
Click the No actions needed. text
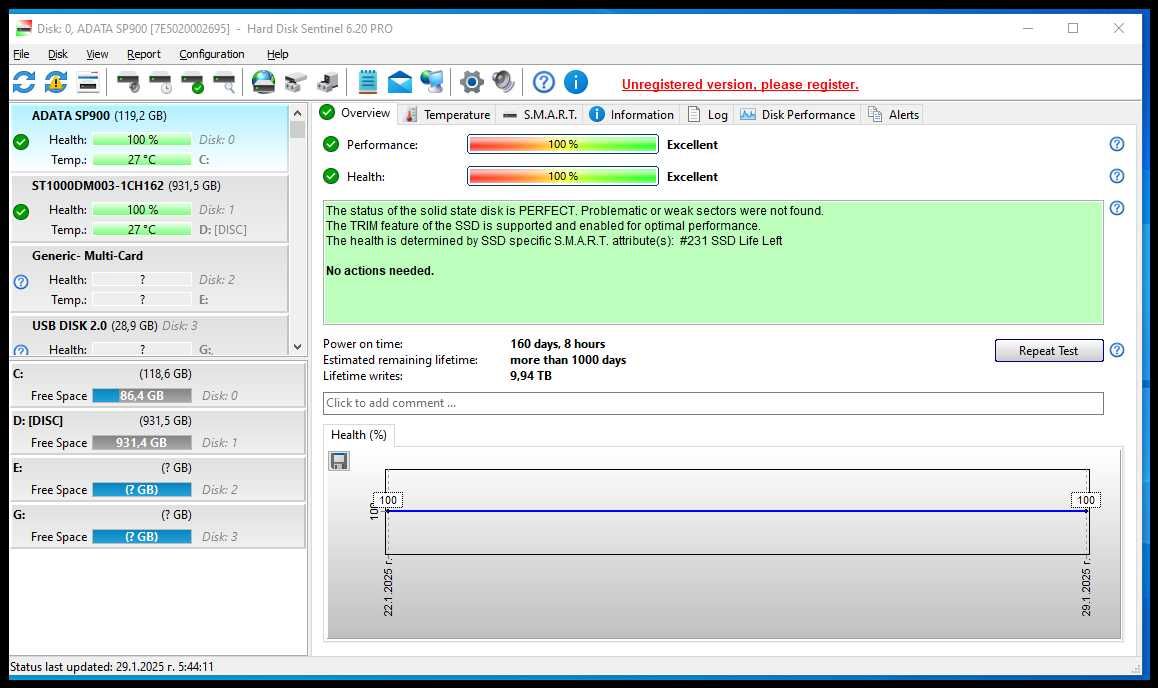click(x=380, y=271)
